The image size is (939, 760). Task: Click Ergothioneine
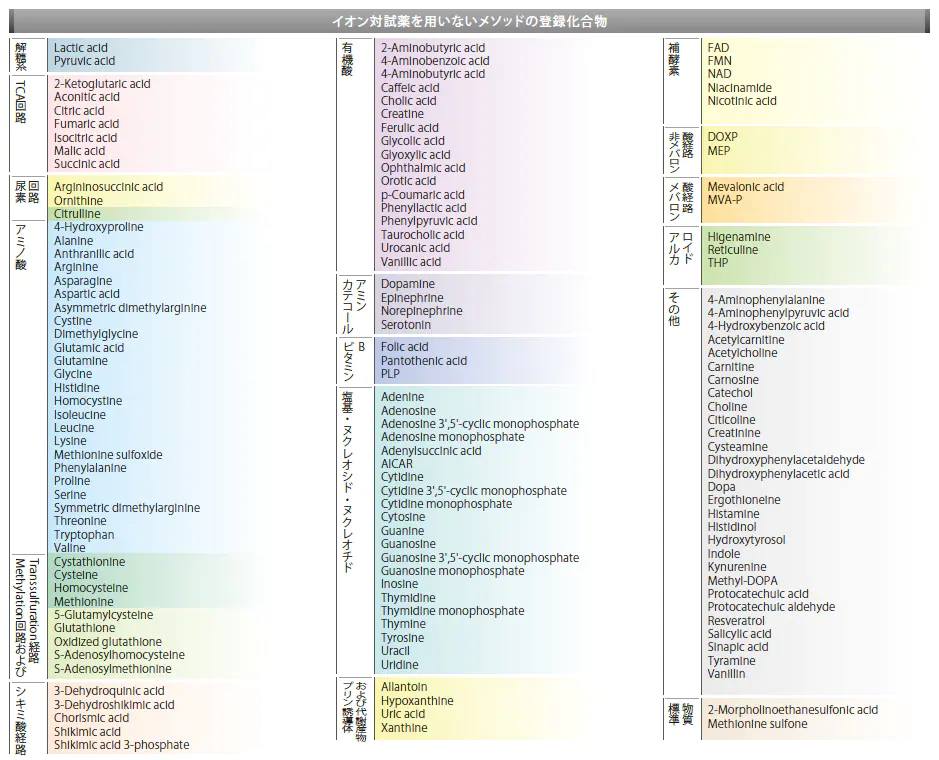tap(744, 500)
